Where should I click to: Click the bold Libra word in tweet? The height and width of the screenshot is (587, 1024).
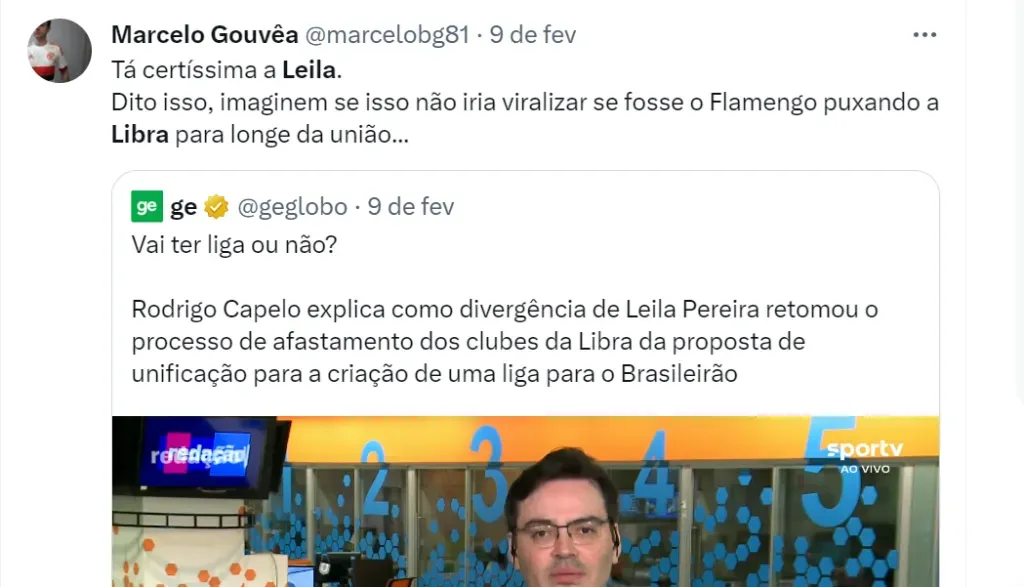click(x=140, y=135)
